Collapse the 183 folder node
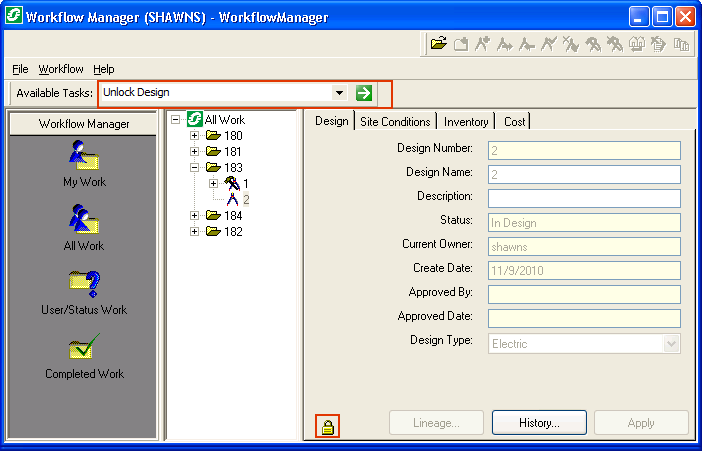Viewport: 702px width, 451px height. 195,168
